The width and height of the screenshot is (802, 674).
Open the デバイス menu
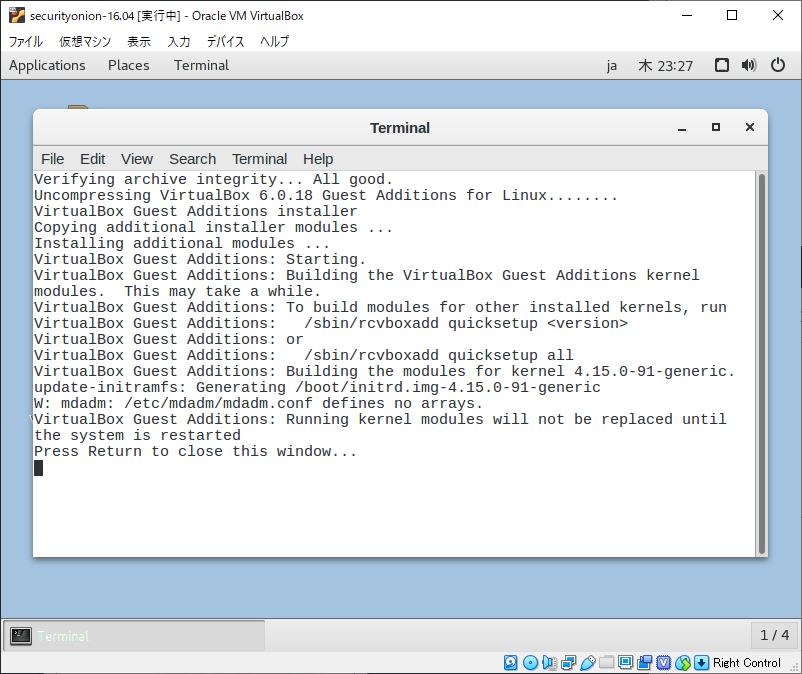pyautogui.click(x=225, y=41)
